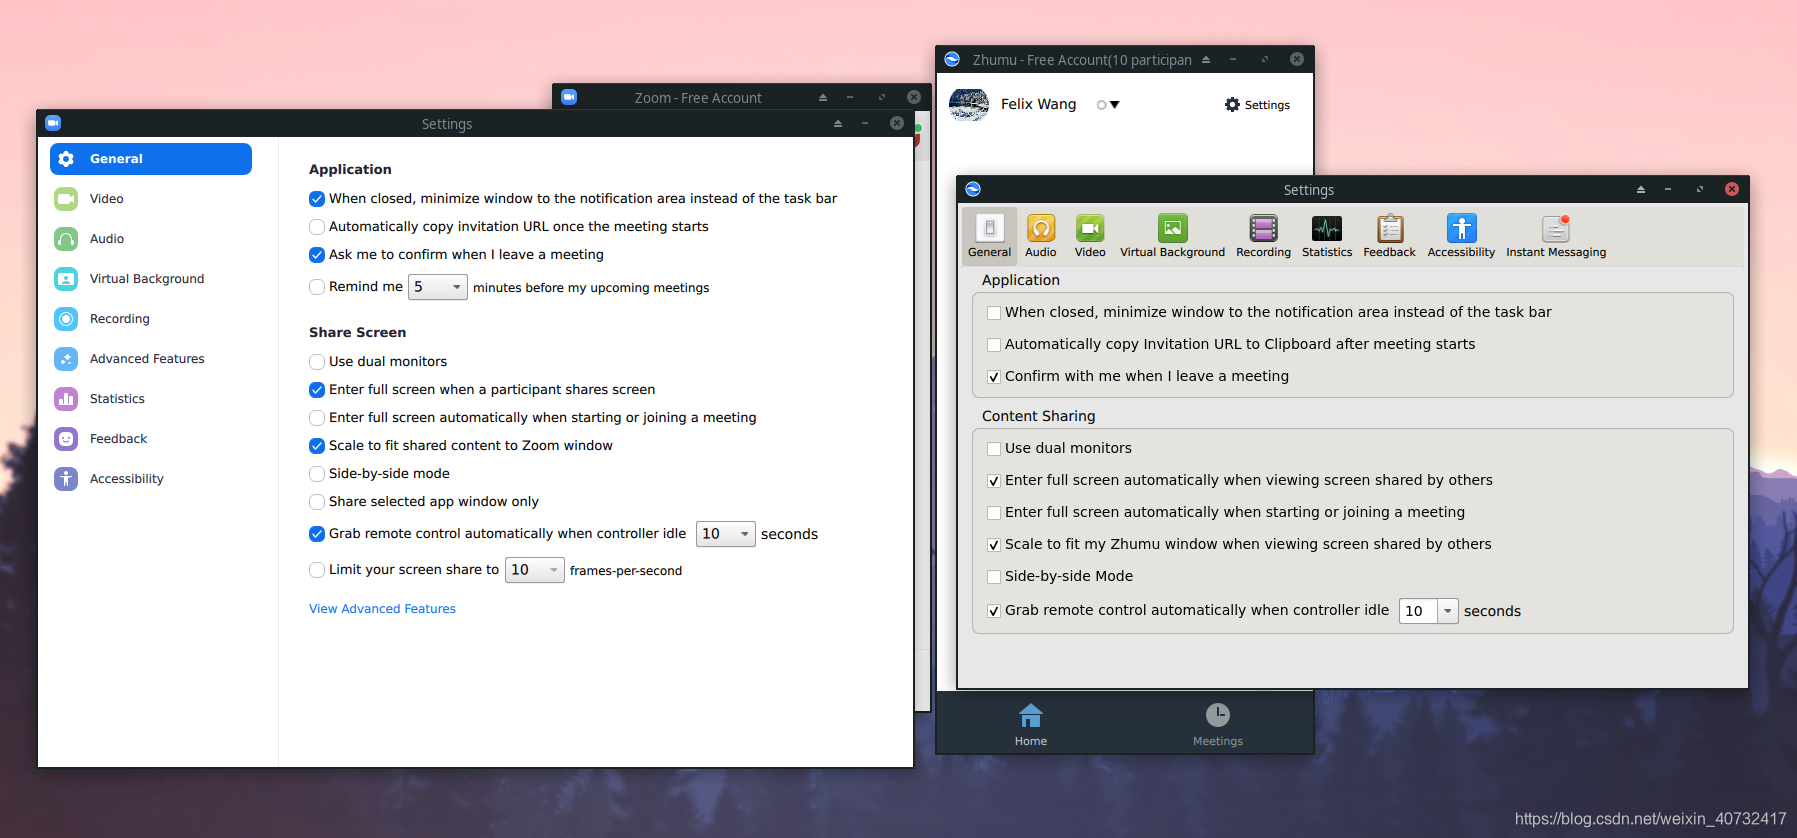Open the frames-per-second limit dropdown
1797x838 pixels.
point(535,570)
